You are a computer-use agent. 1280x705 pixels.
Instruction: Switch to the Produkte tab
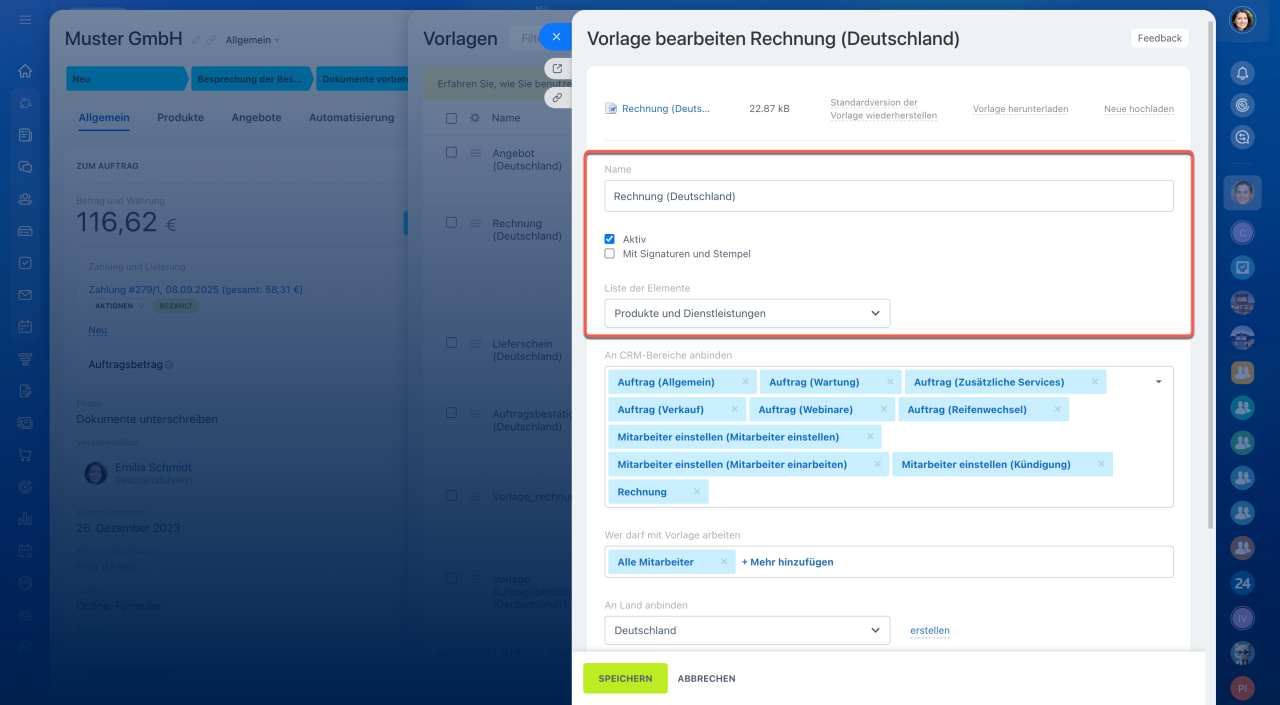point(180,117)
